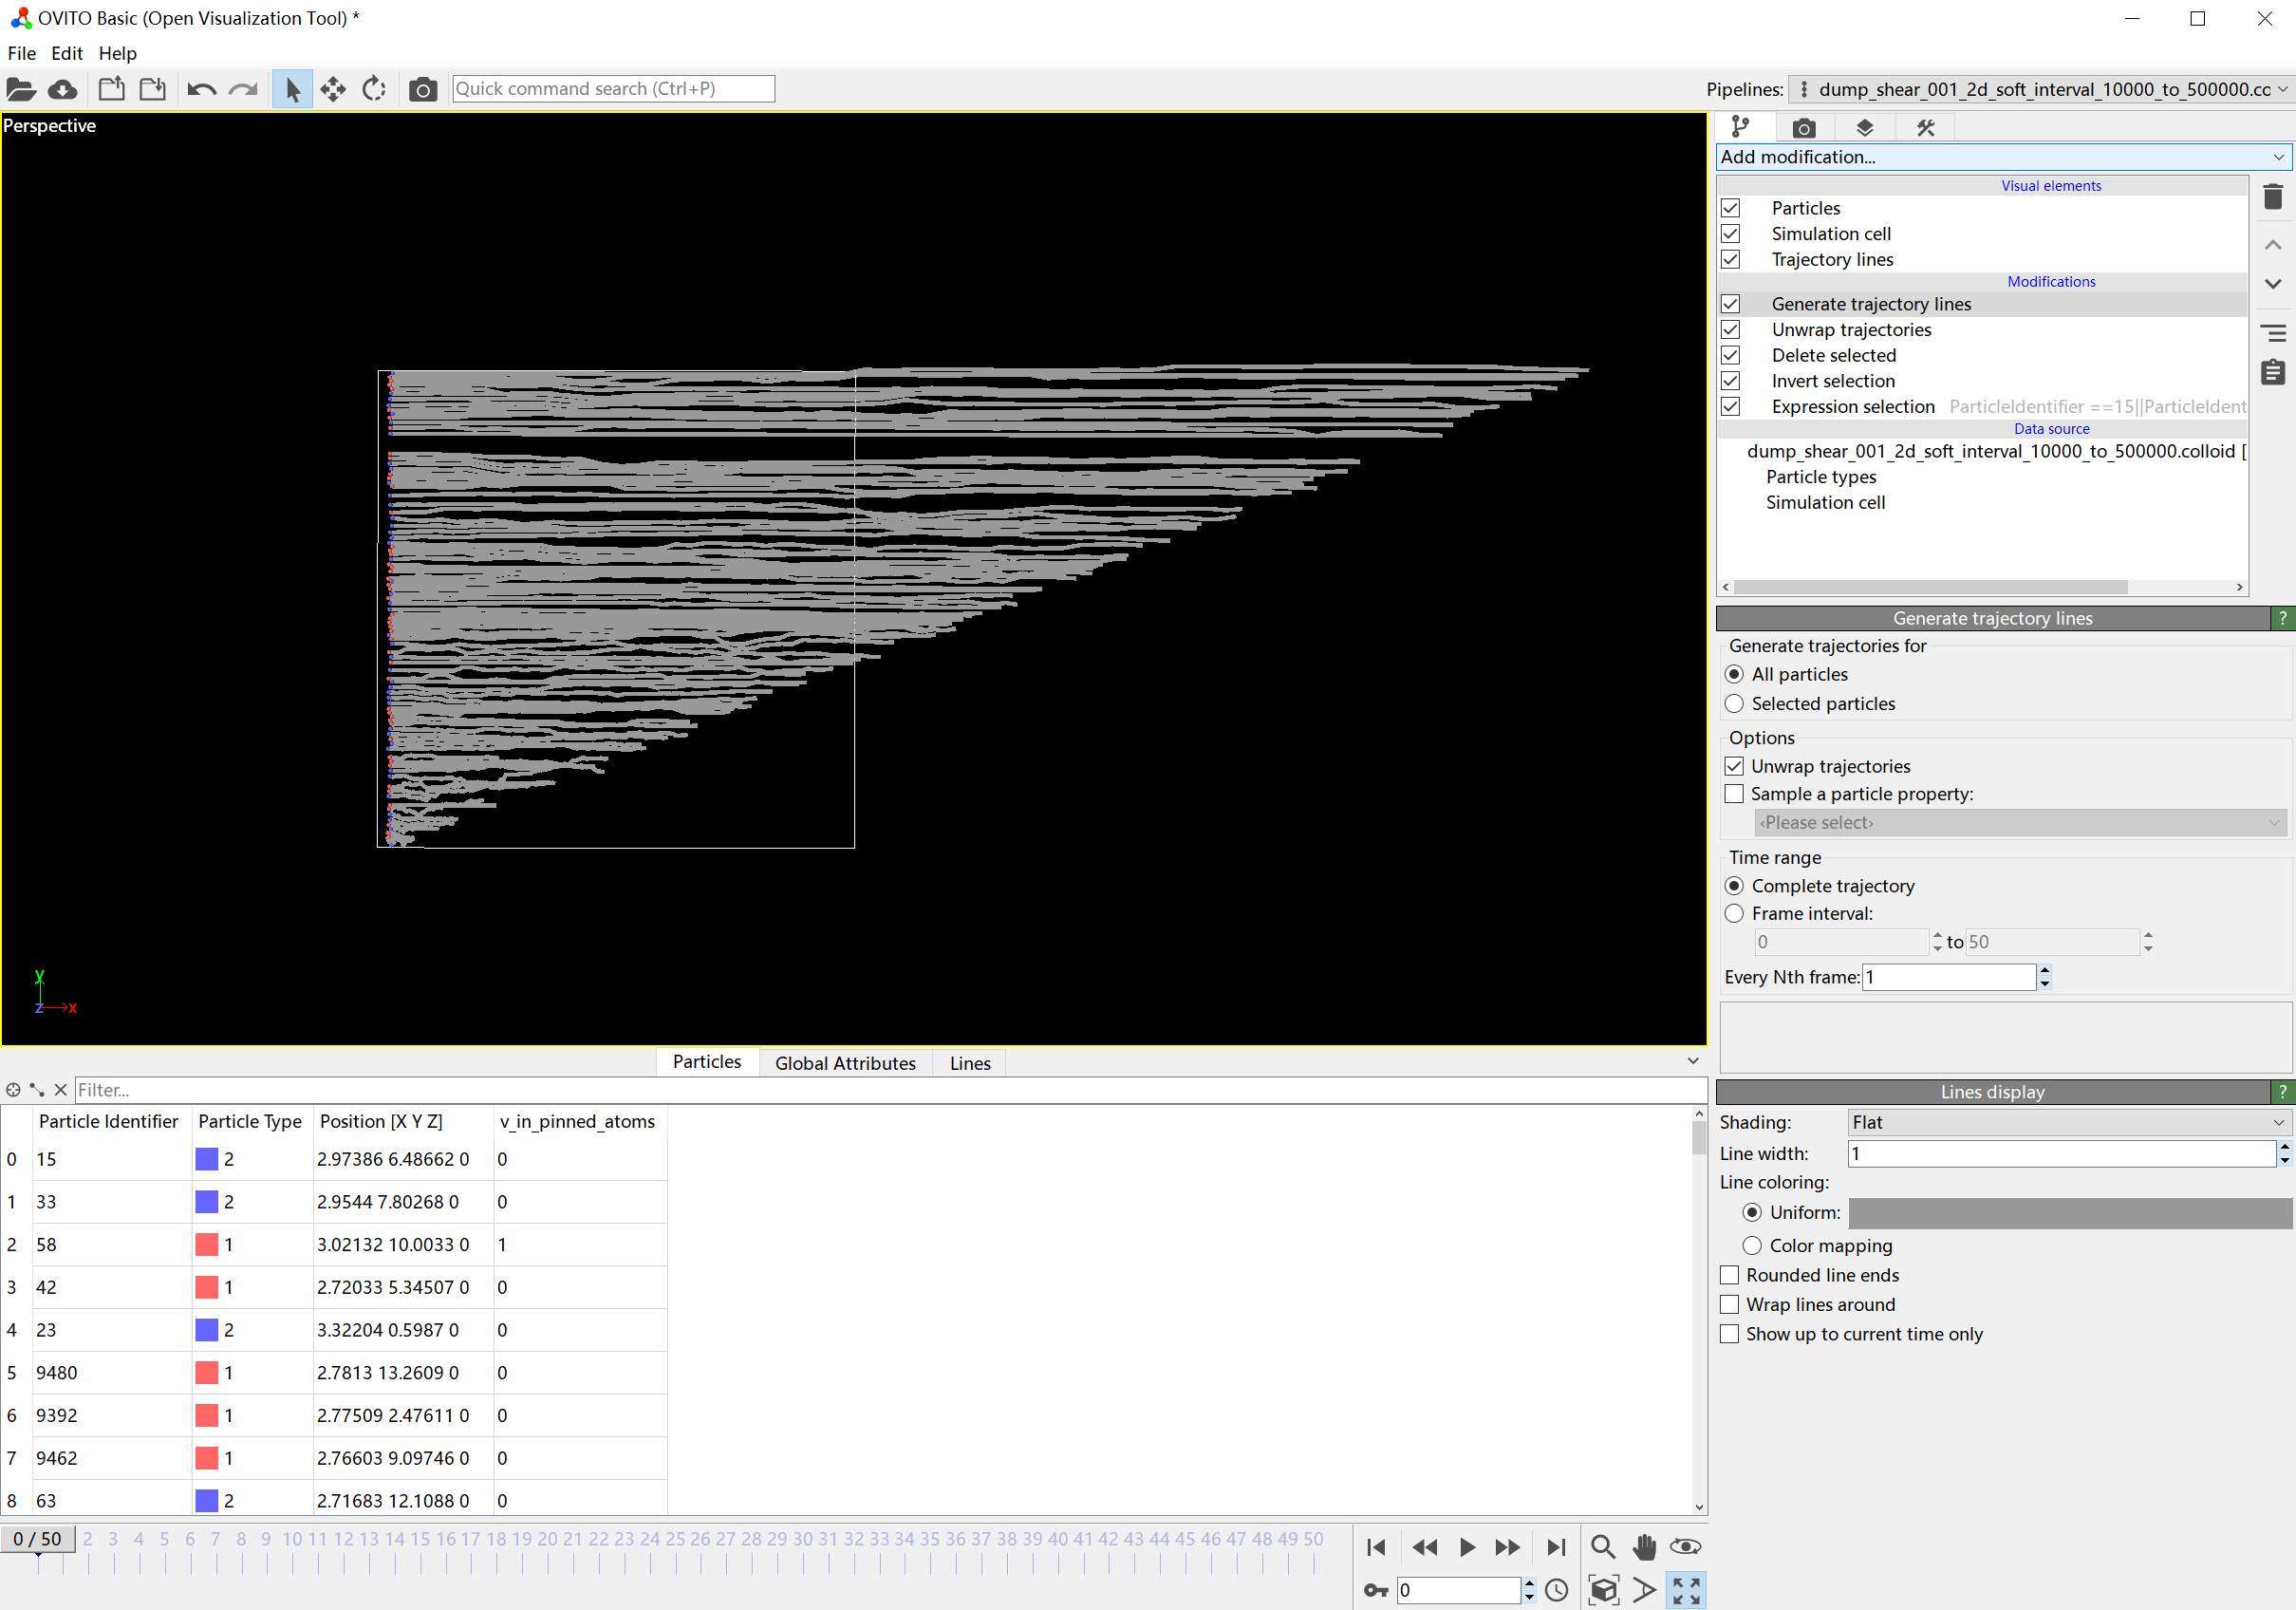Expand the Shading Flat combo box
The height and width of the screenshot is (1610, 2296).
click(2068, 1122)
